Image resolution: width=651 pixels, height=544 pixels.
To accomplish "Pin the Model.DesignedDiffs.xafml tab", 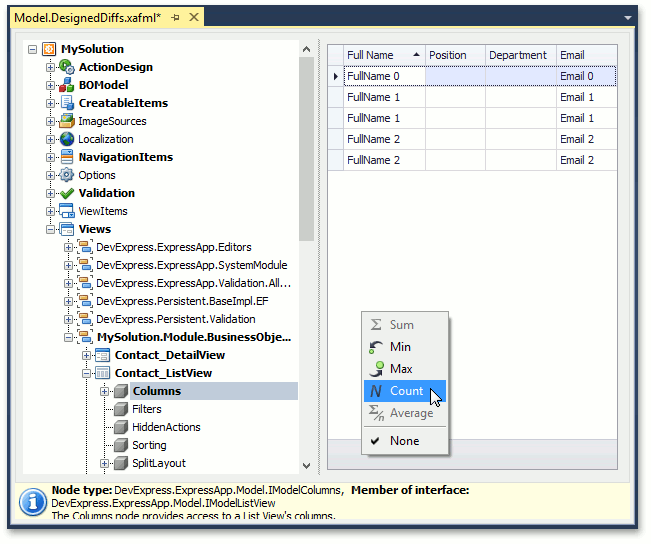I will [x=175, y=17].
